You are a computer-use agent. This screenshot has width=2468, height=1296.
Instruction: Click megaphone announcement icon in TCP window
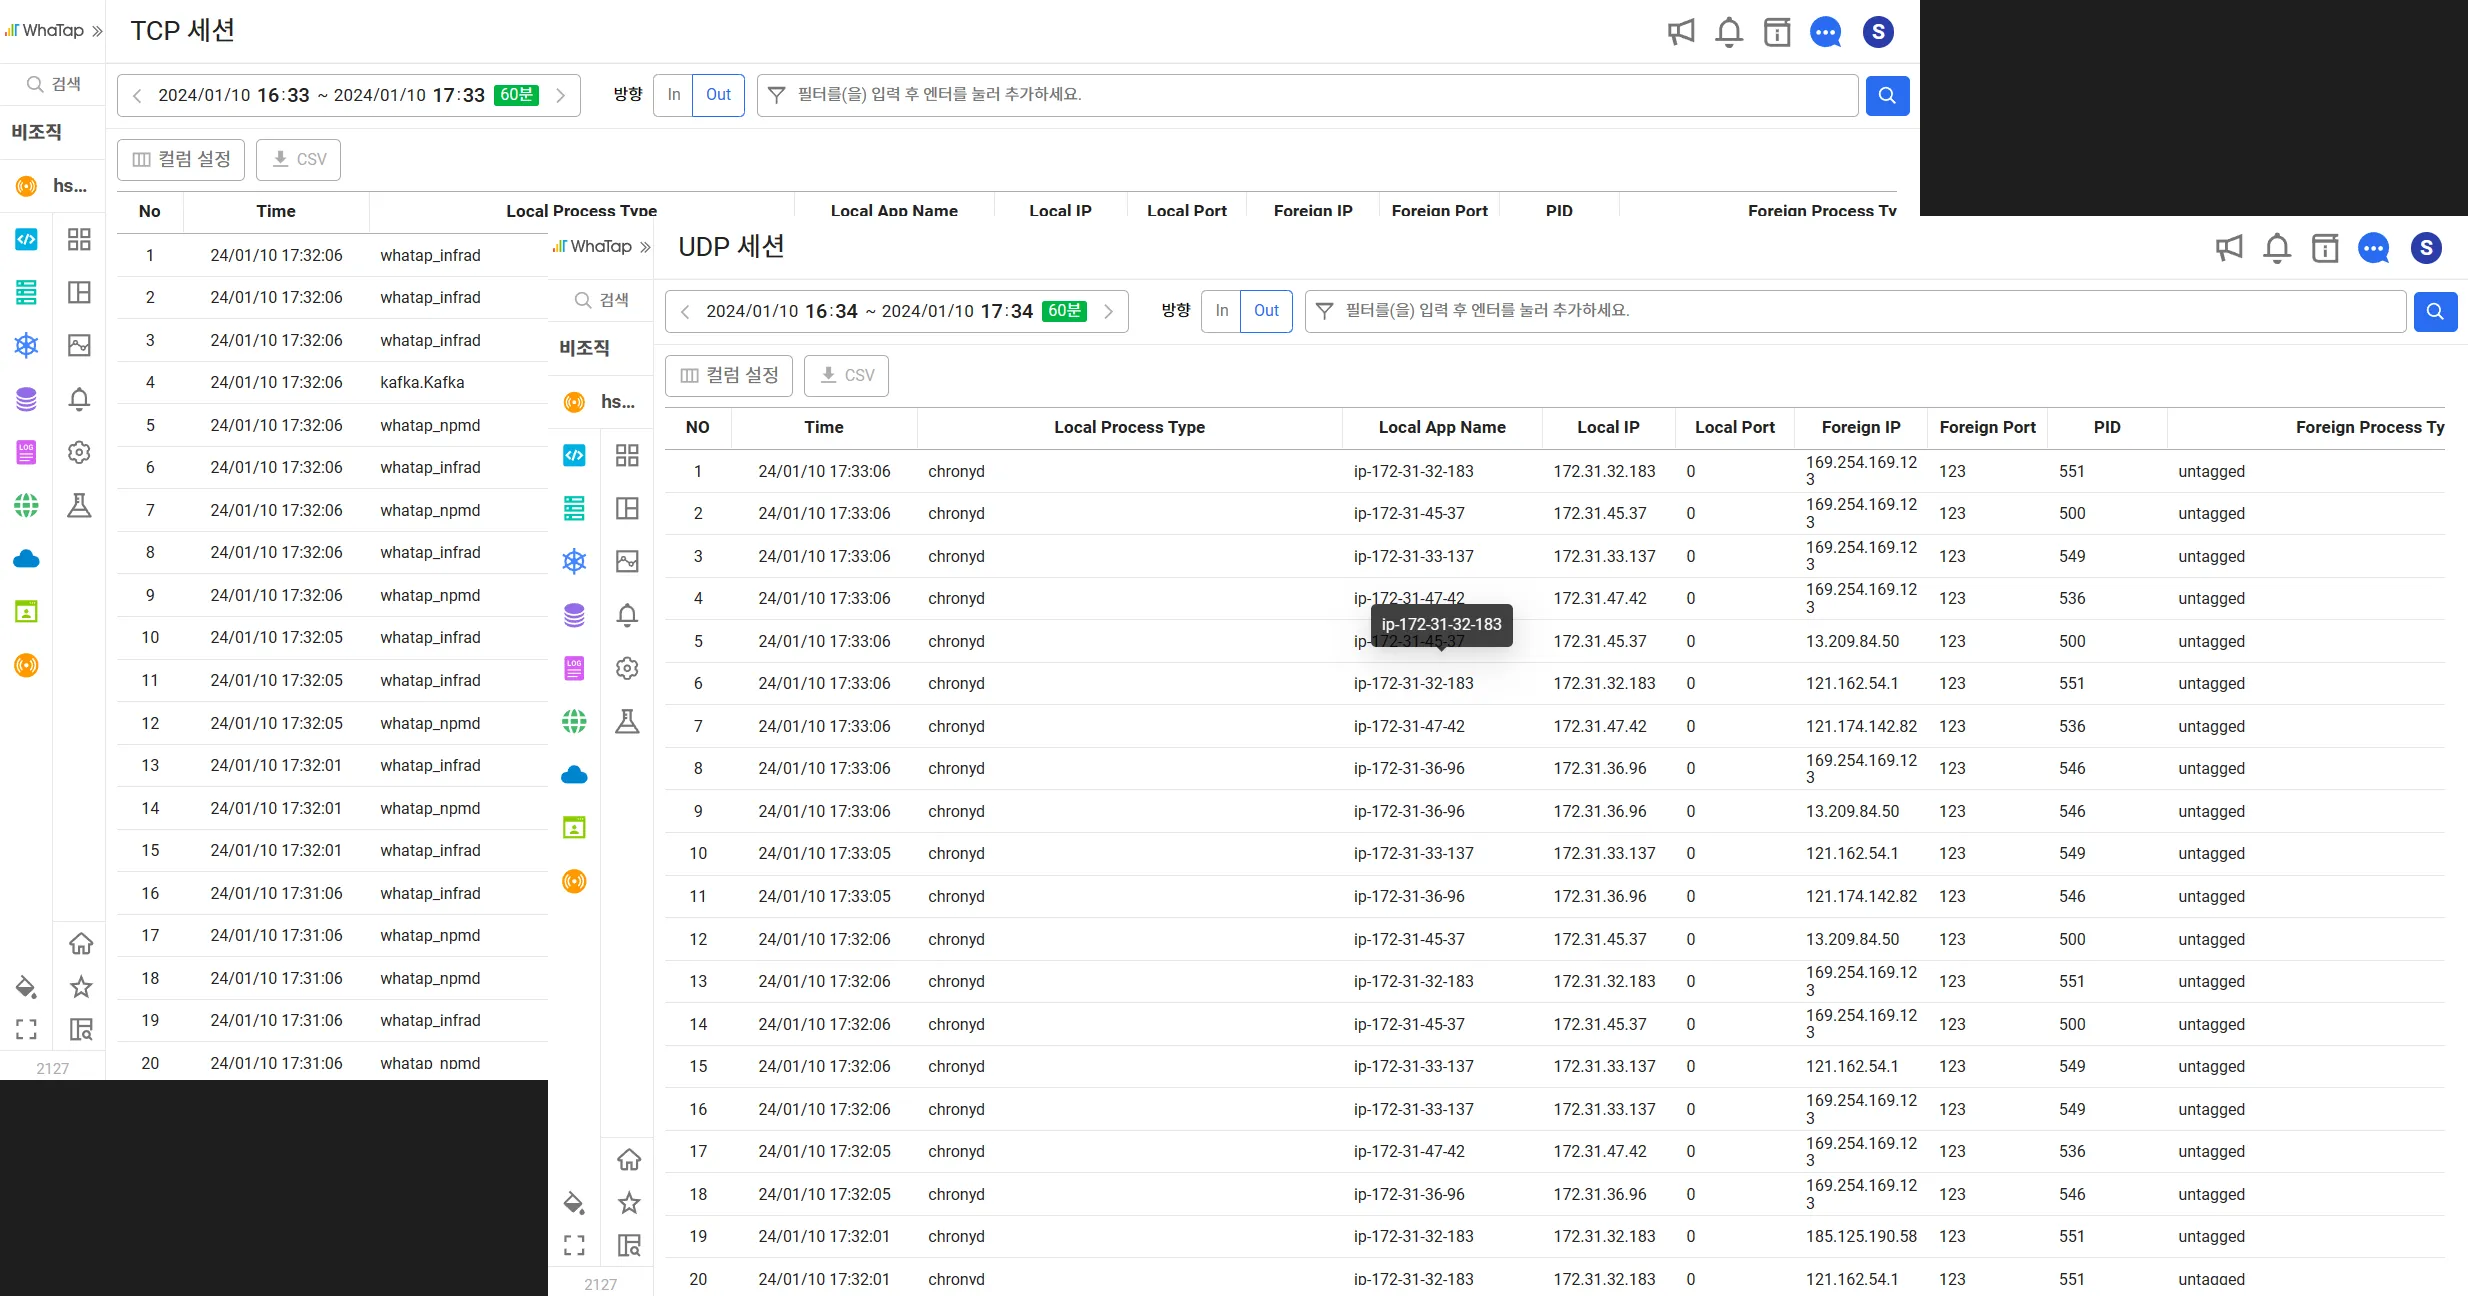pos(1681,32)
